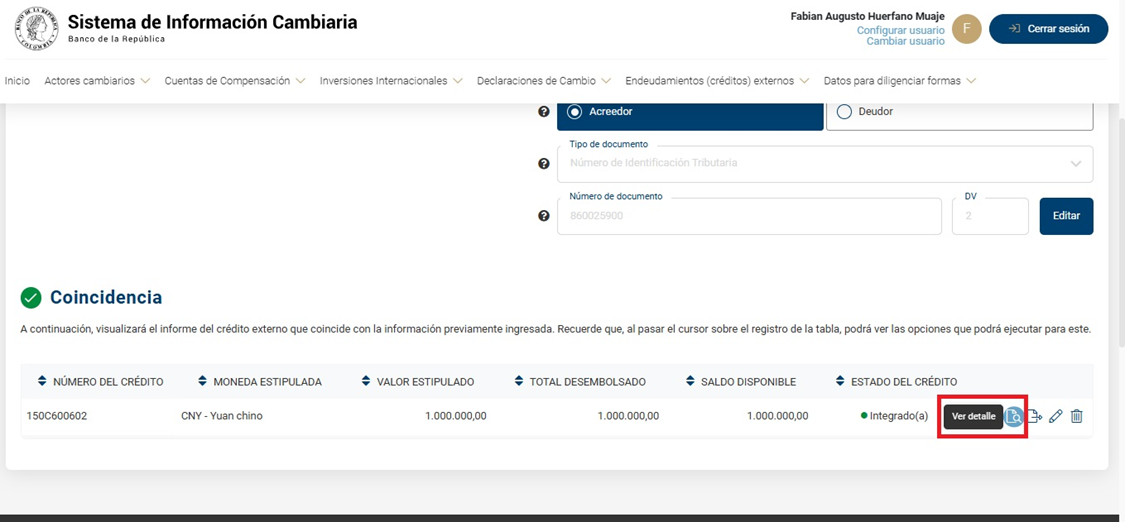1125x522 pixels.
Task: Click the Número de documento input field
Action: [x=748, y=216]
